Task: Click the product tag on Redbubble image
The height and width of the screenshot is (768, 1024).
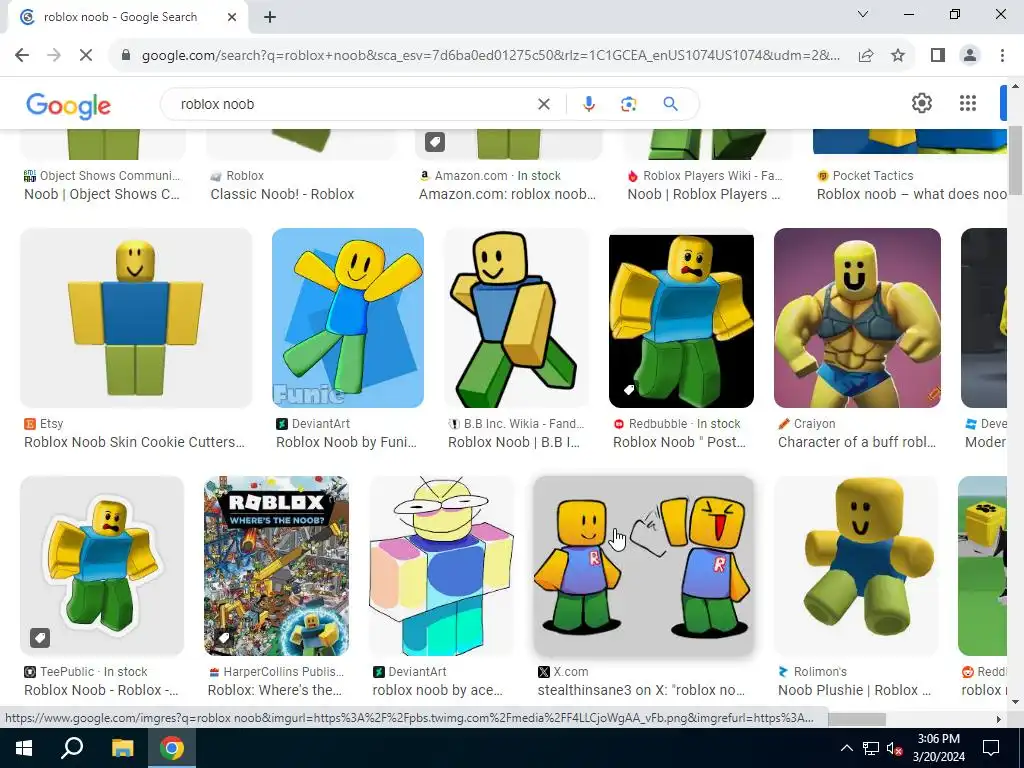Action: (x=628, y=390)
